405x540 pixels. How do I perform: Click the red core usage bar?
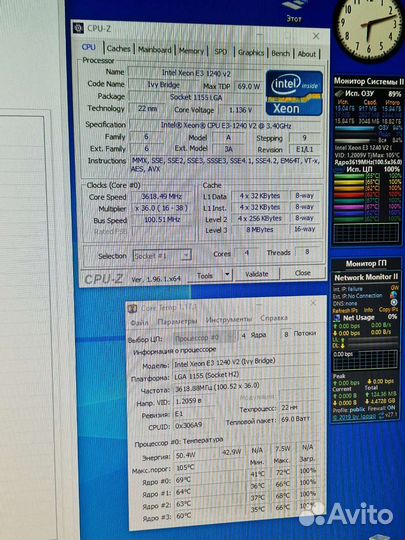coord(349,195)
